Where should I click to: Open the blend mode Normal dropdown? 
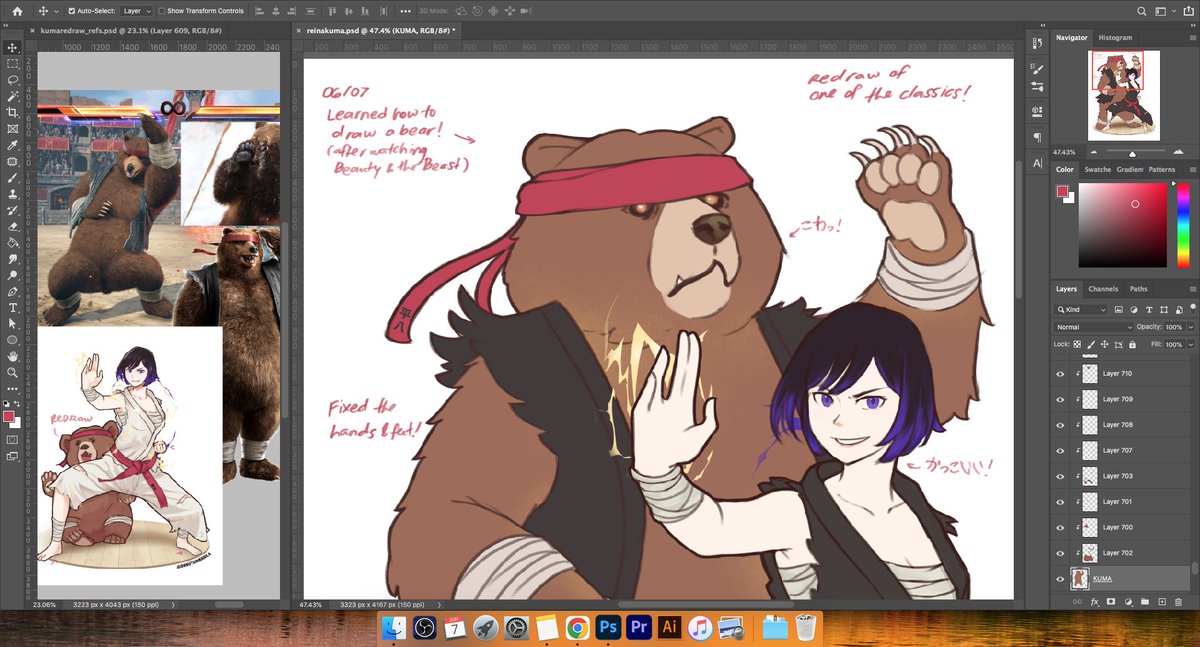pyautogui.click(x=1094, y=327)
